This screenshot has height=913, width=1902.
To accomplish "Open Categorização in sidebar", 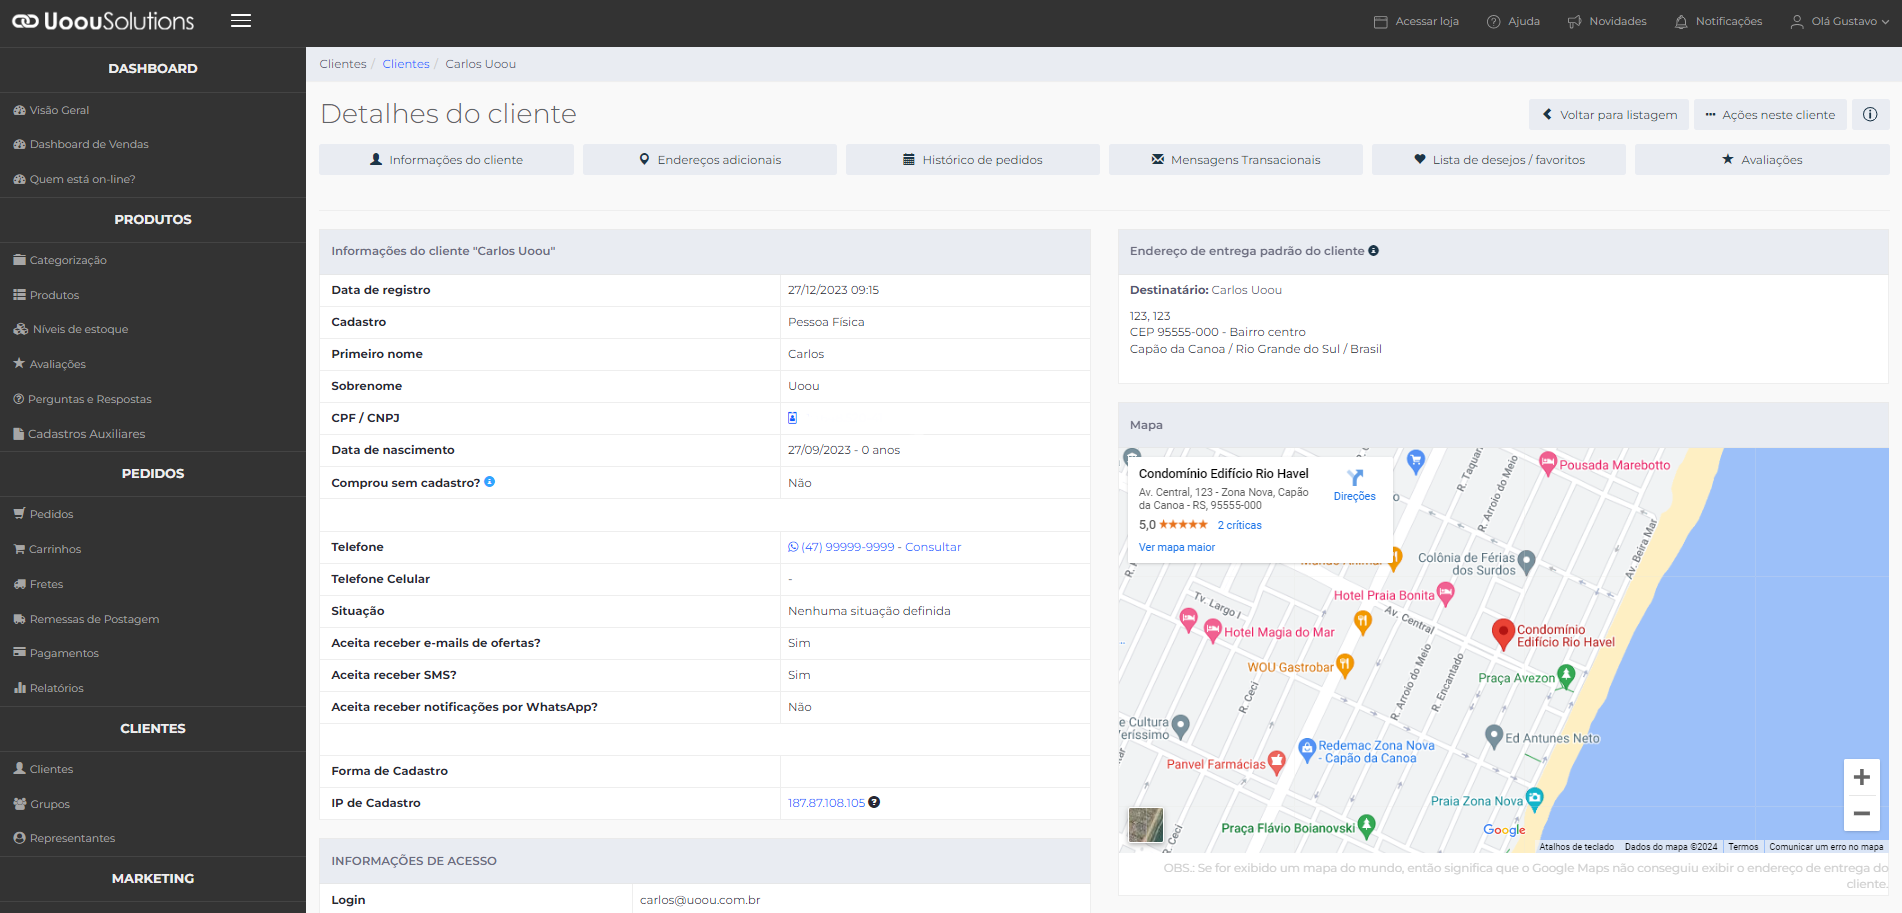I will (x=60, y=260).
